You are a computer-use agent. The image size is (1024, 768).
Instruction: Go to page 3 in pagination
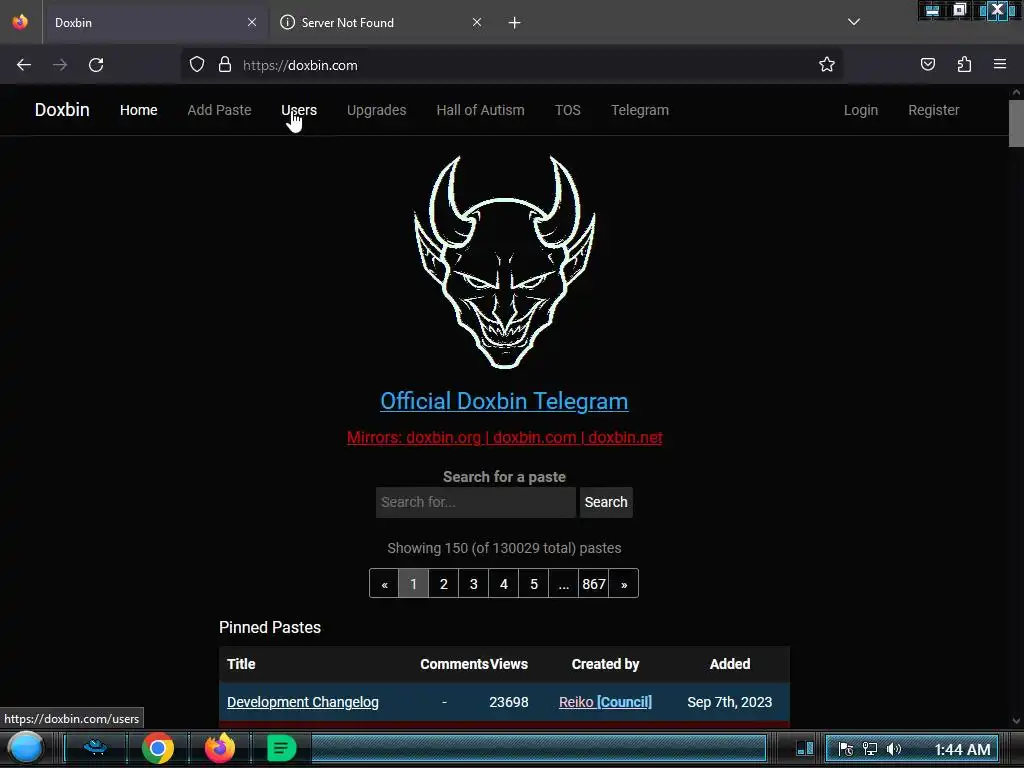[473, 584]
